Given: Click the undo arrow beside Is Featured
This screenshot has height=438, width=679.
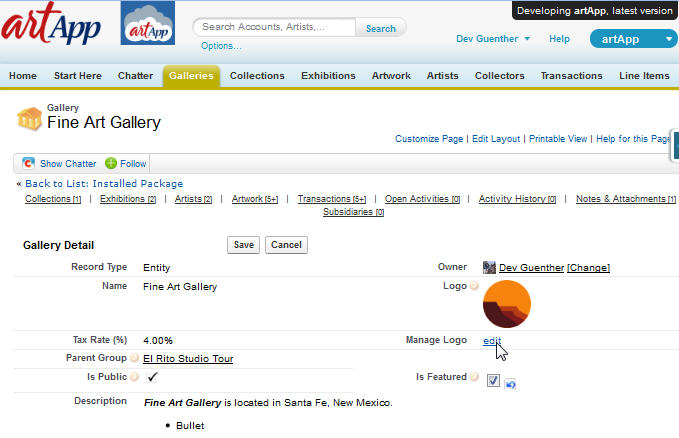Looking at the screenshot, I should [x=510, y=383].
